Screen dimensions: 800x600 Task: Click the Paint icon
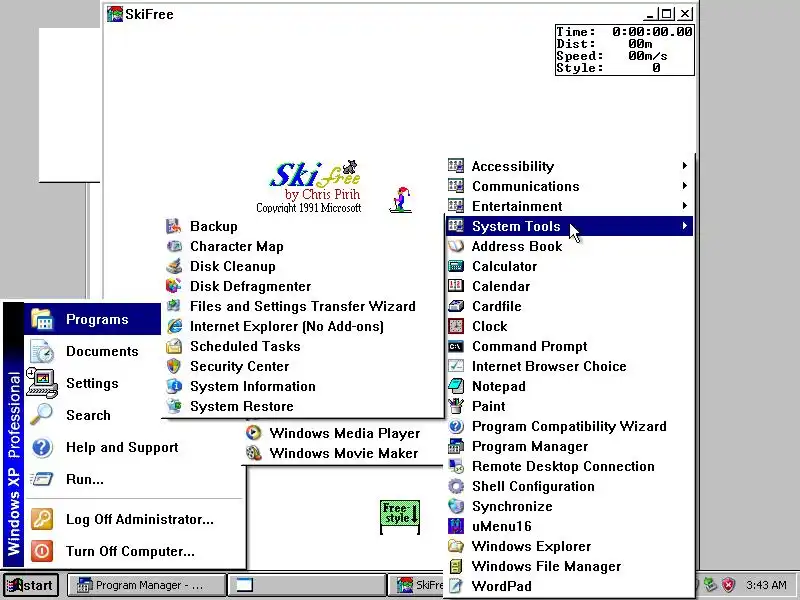456,406
